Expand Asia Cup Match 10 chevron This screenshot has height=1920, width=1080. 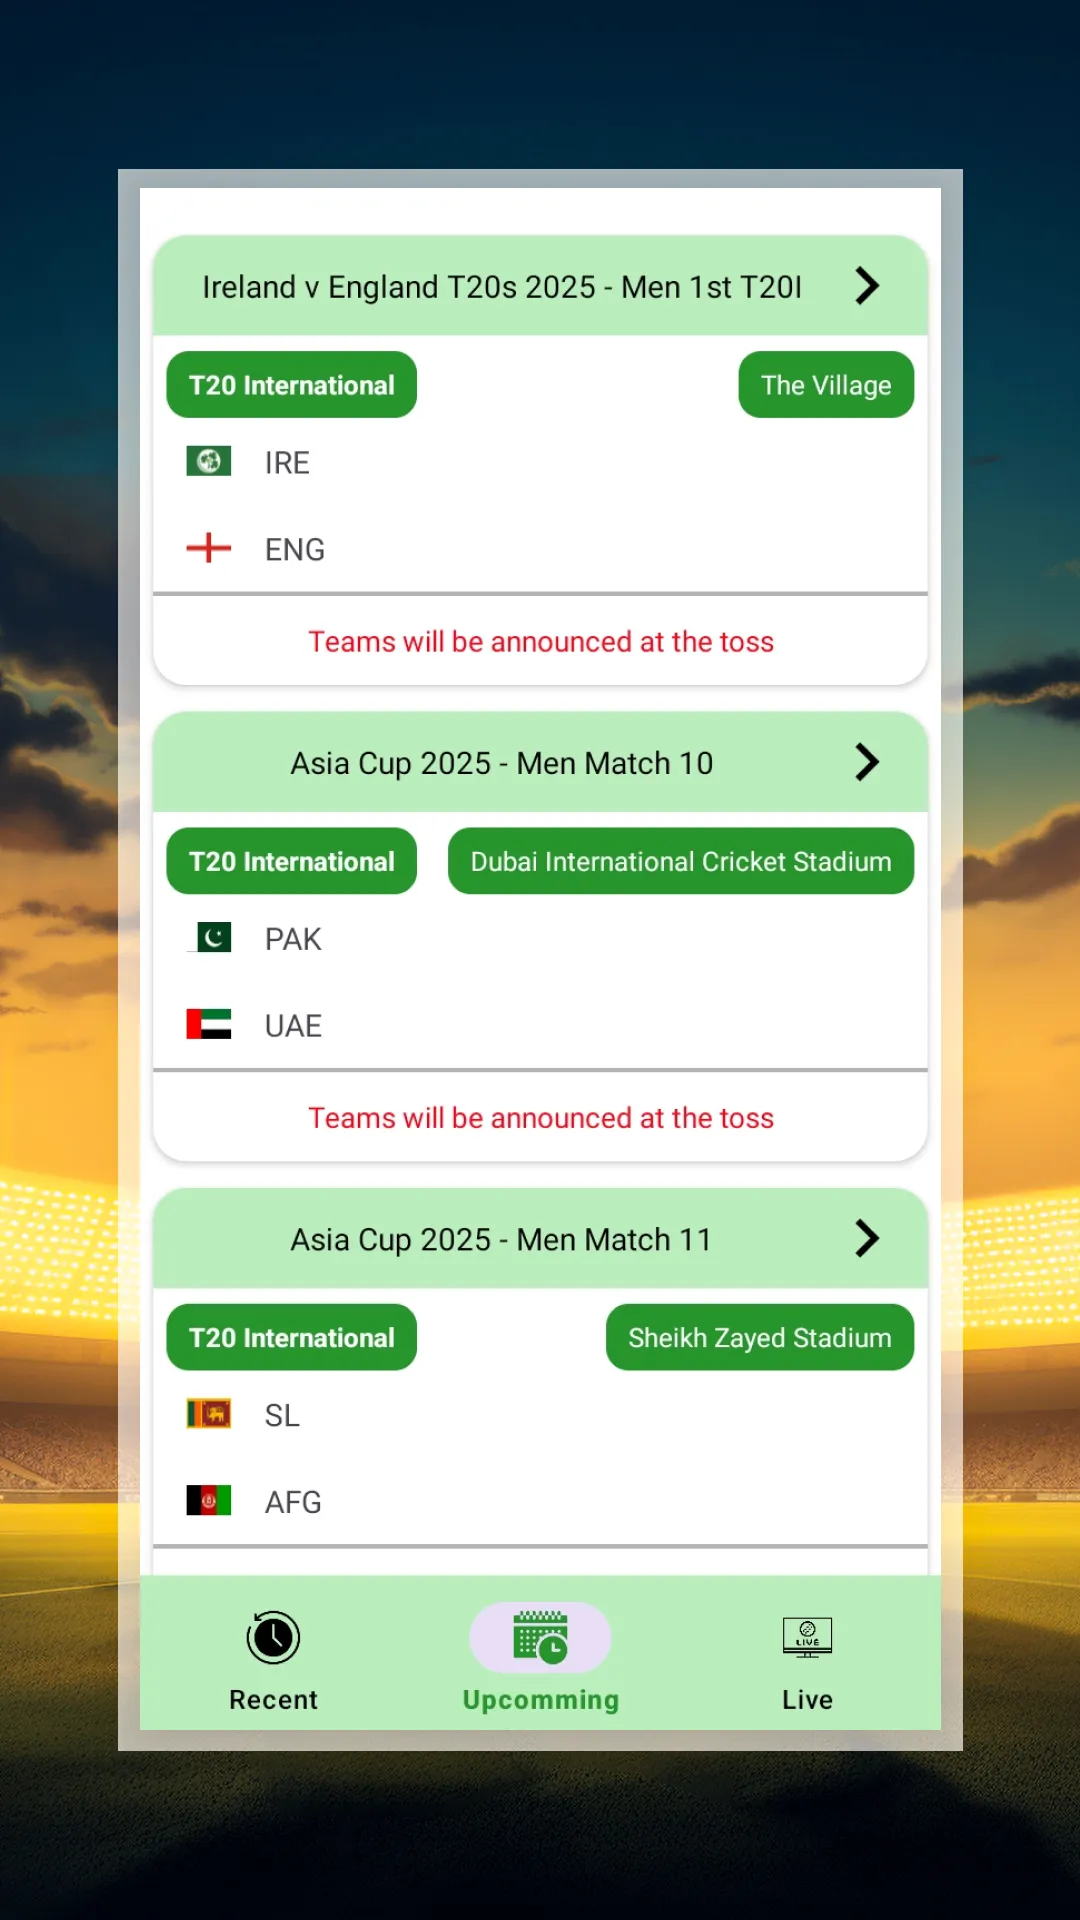click(x=867, y=762)
